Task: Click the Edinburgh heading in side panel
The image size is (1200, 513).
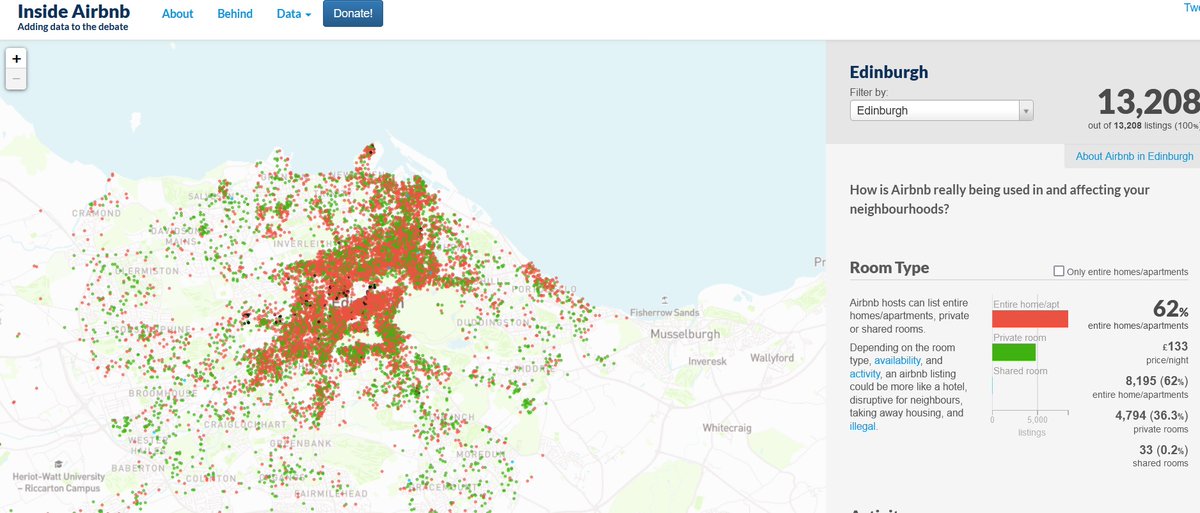Action: tap(889, 72)
